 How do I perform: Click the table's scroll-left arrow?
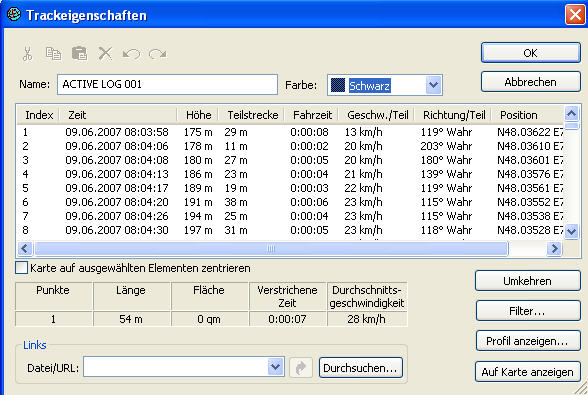tap(25, 248)
